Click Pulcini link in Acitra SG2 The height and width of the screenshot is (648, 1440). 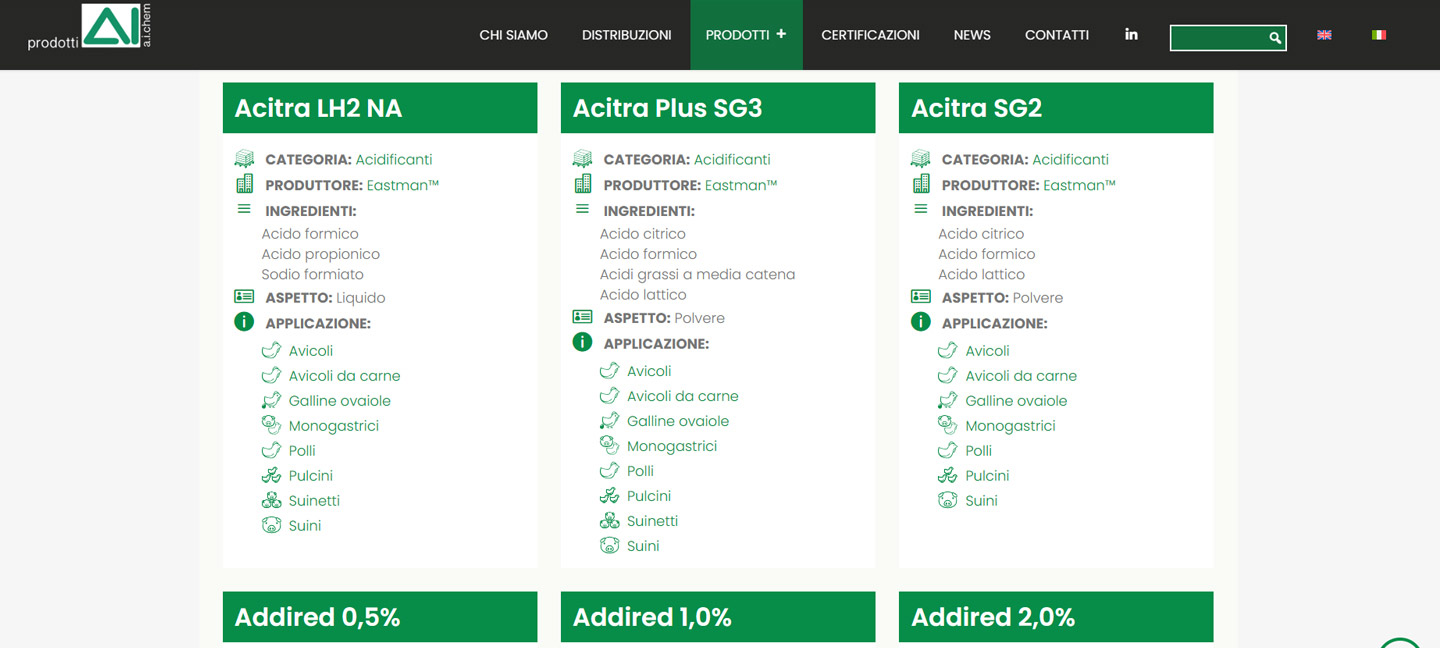987,476
